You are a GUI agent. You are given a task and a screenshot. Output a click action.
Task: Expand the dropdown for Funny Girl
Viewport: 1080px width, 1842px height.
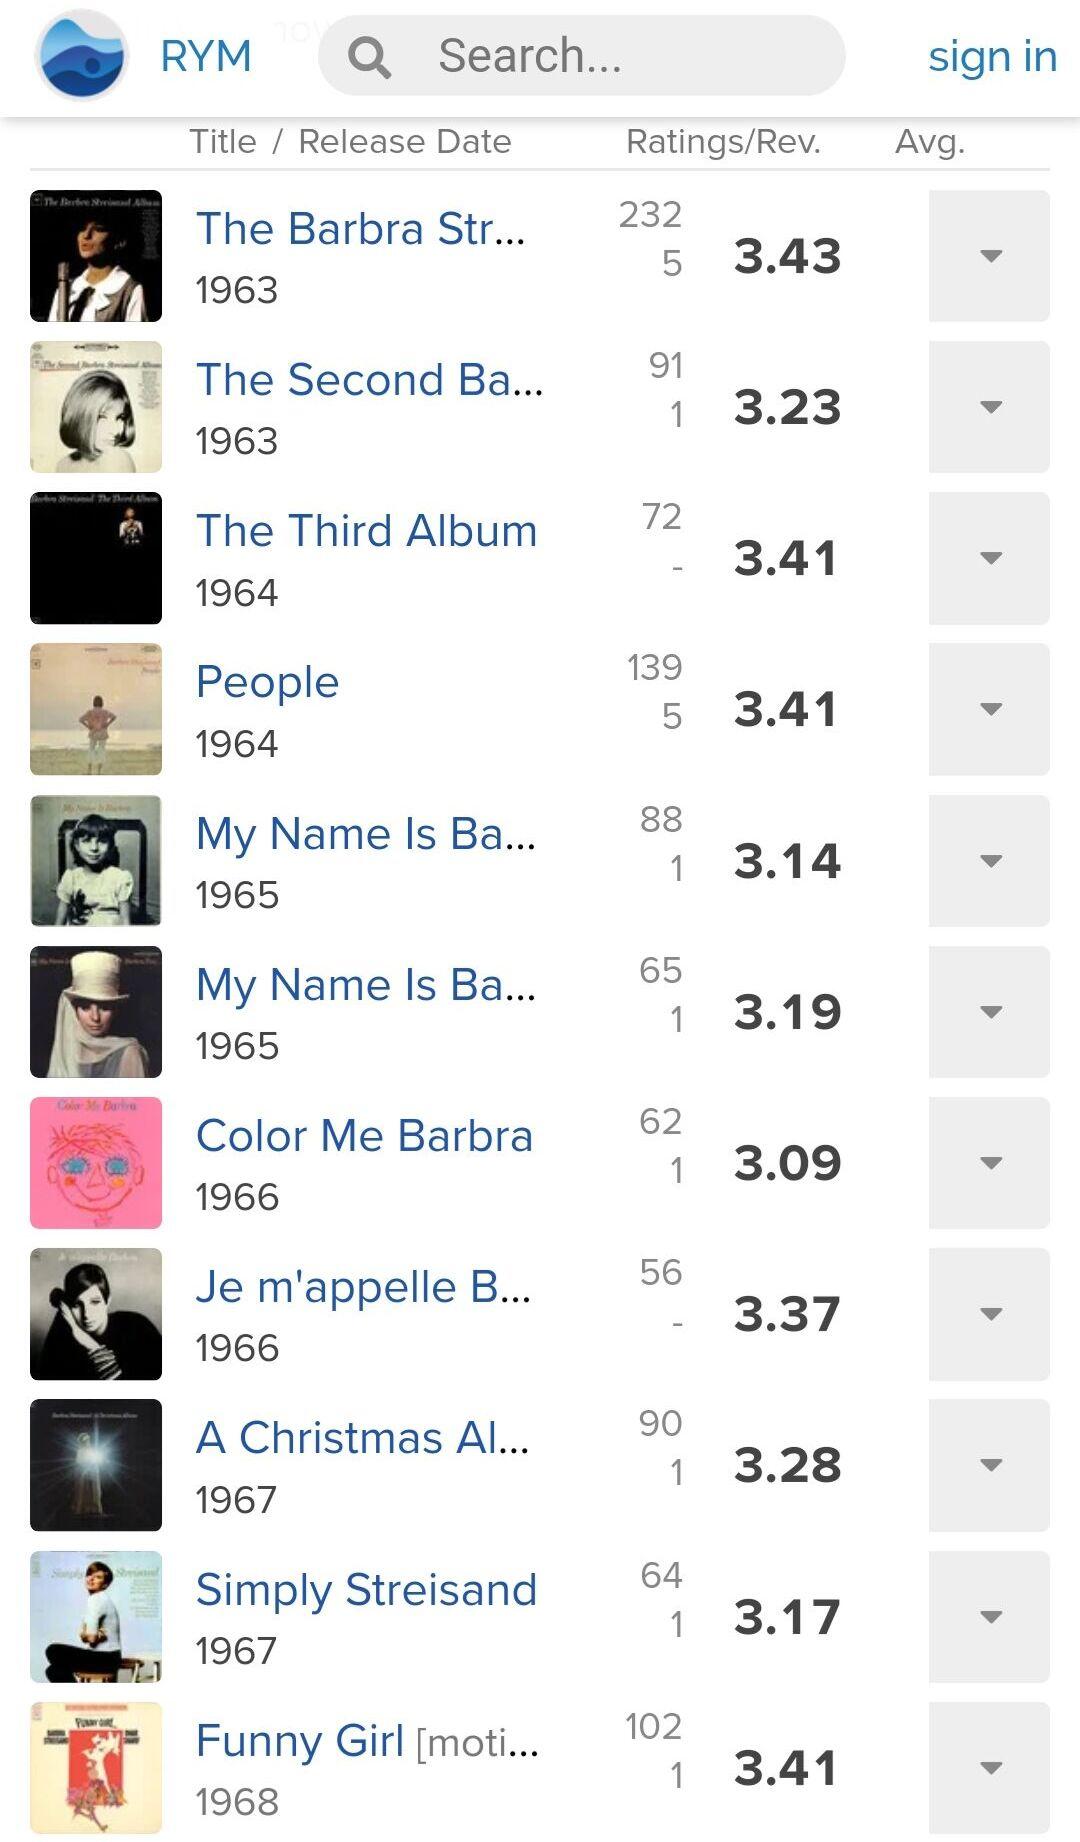[989, 1767]
